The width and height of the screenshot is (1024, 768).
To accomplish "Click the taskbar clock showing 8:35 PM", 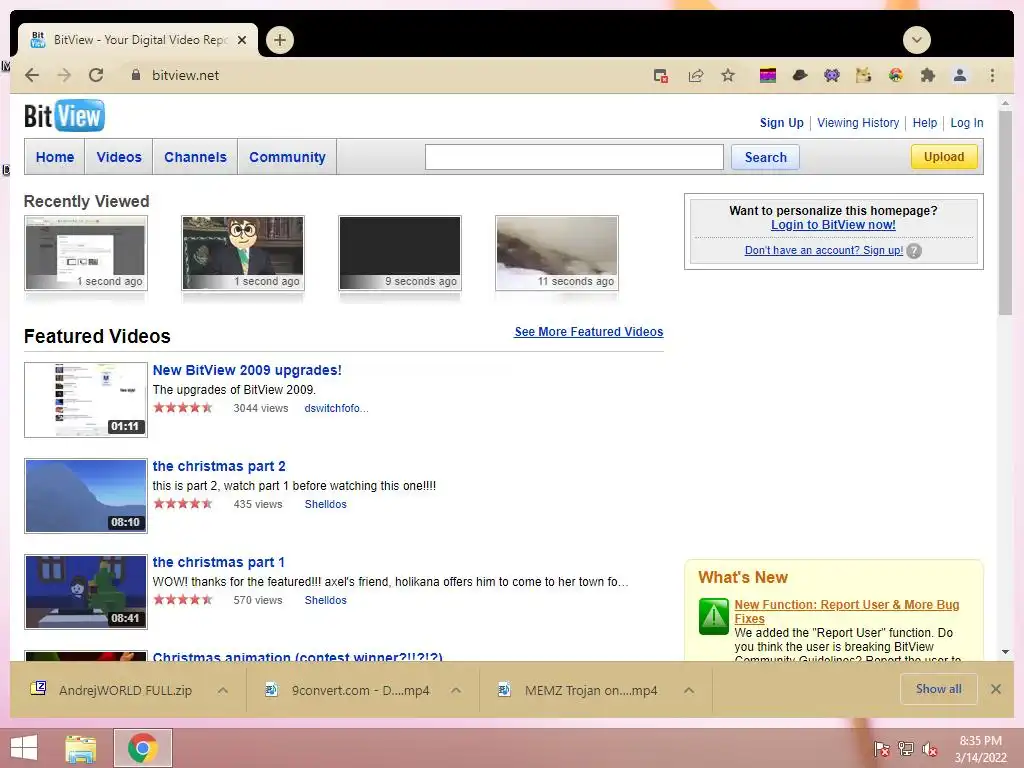I will 980,749.
